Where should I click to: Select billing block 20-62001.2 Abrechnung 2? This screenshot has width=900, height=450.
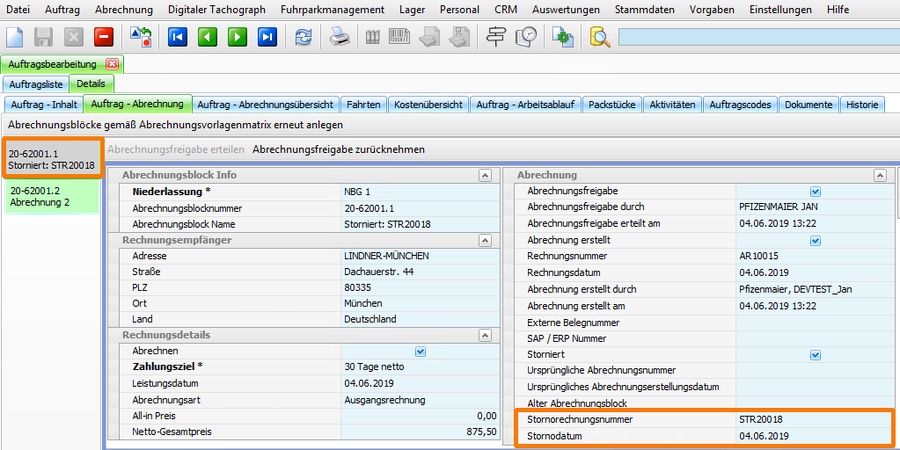[x=51, y=195]
